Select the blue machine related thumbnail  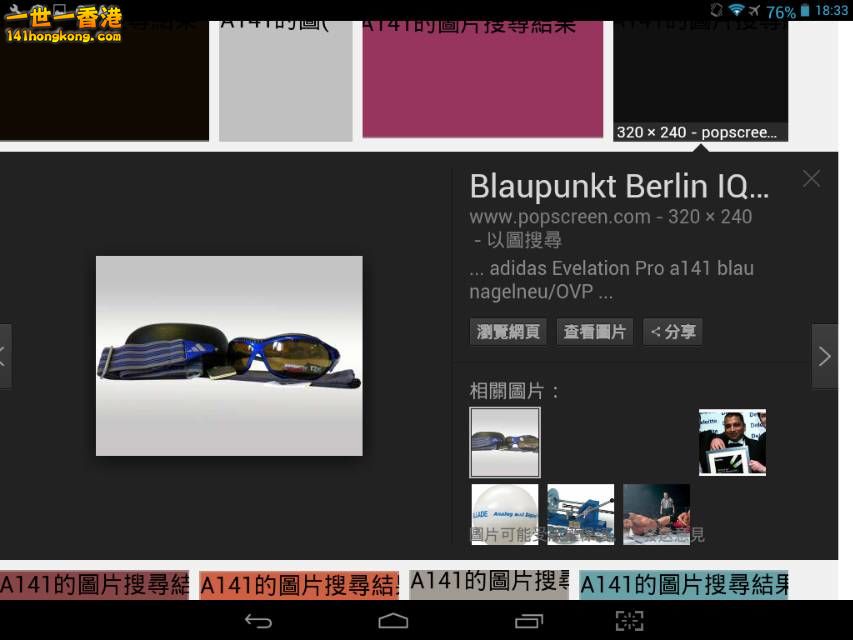[580, 514]
